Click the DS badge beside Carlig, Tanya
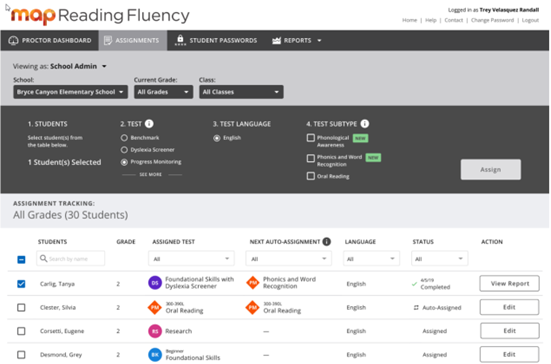Screen dimensions: 551x364 coord(155,283)
